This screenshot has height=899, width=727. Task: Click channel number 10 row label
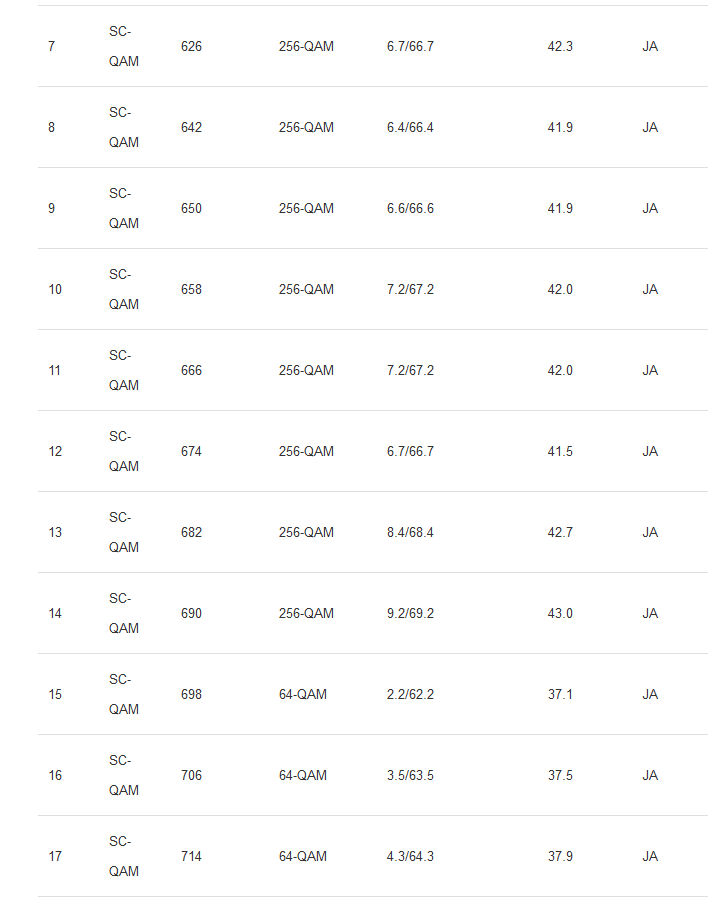point(55,290)
